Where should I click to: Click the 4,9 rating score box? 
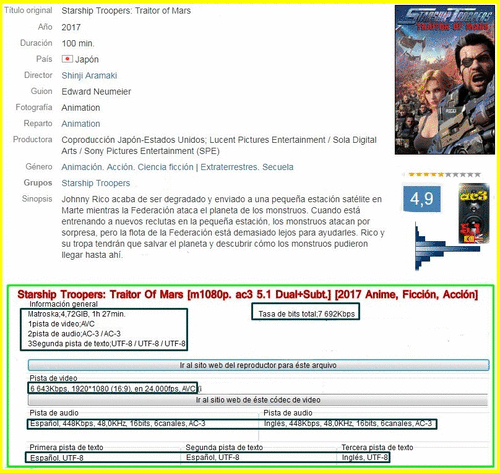(x=422, y=199)
